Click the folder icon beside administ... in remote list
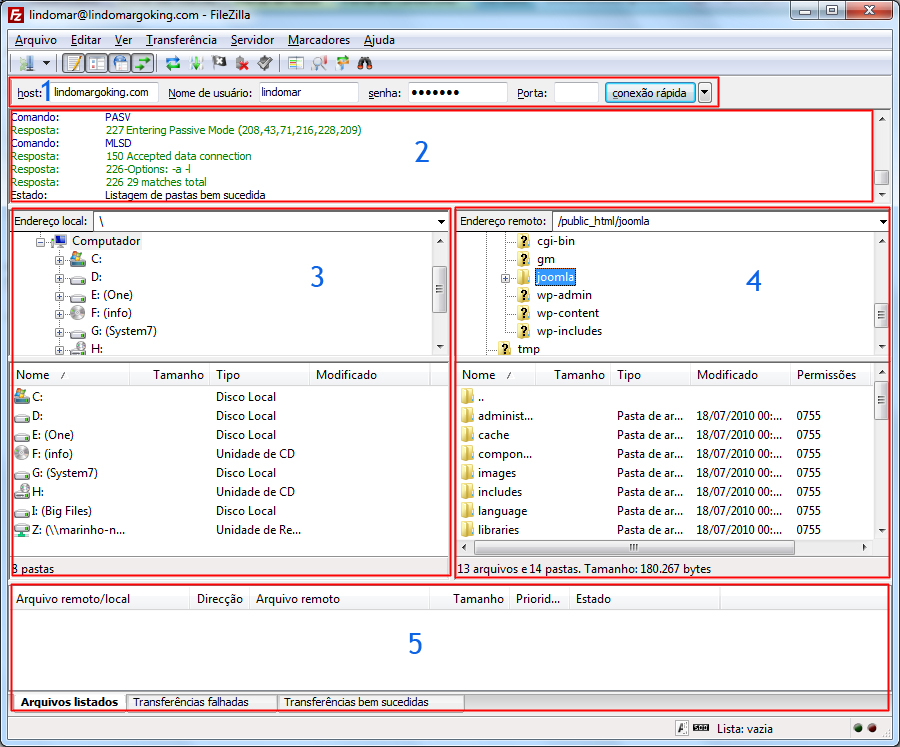900x747 pixels. pos(468,415)
